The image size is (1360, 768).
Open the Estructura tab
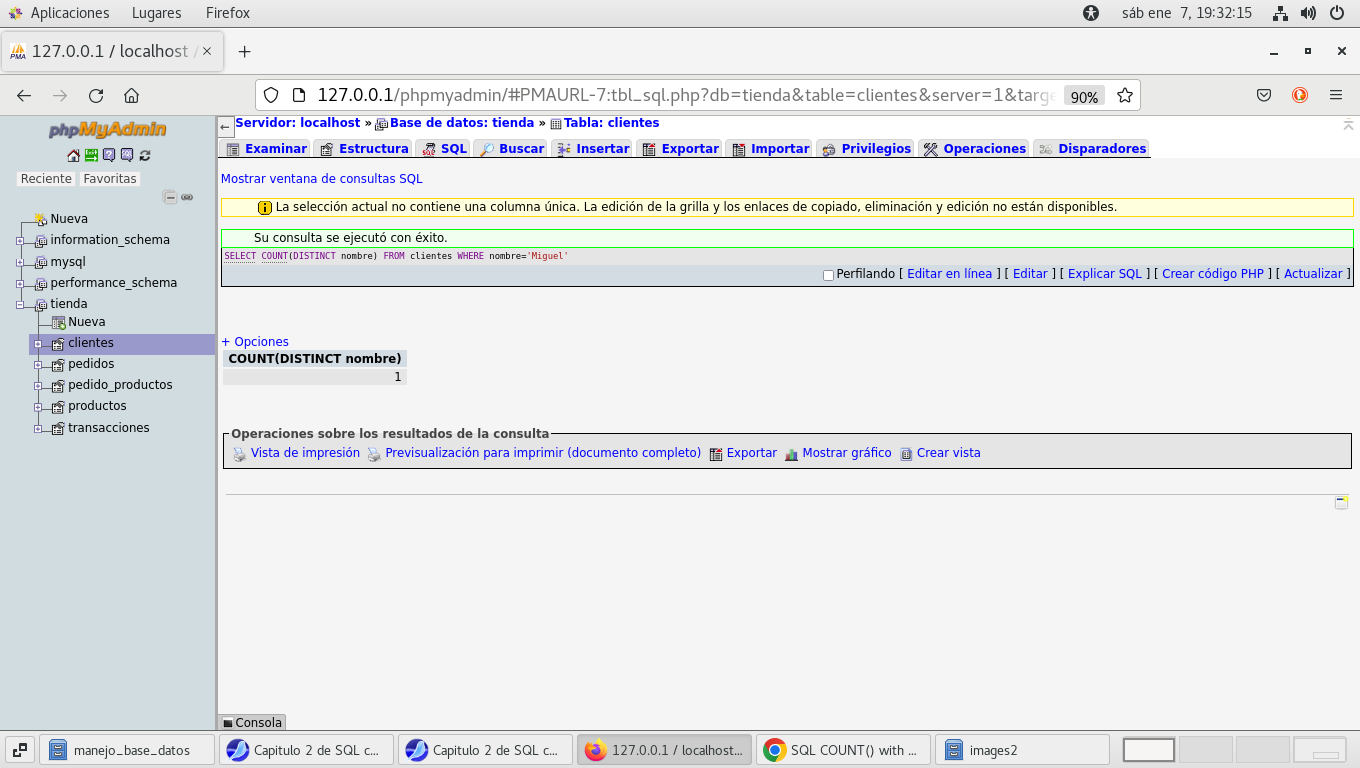coord(372,149)
